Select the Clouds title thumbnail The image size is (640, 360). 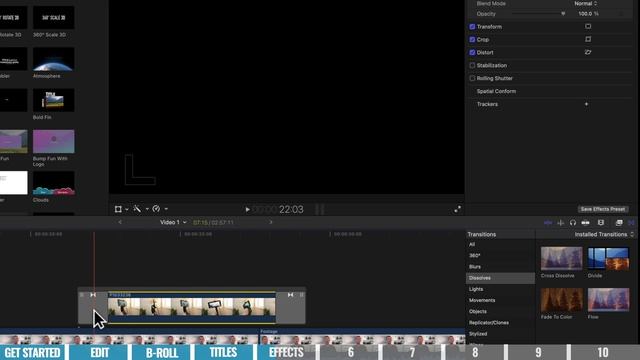coord(53,183)
